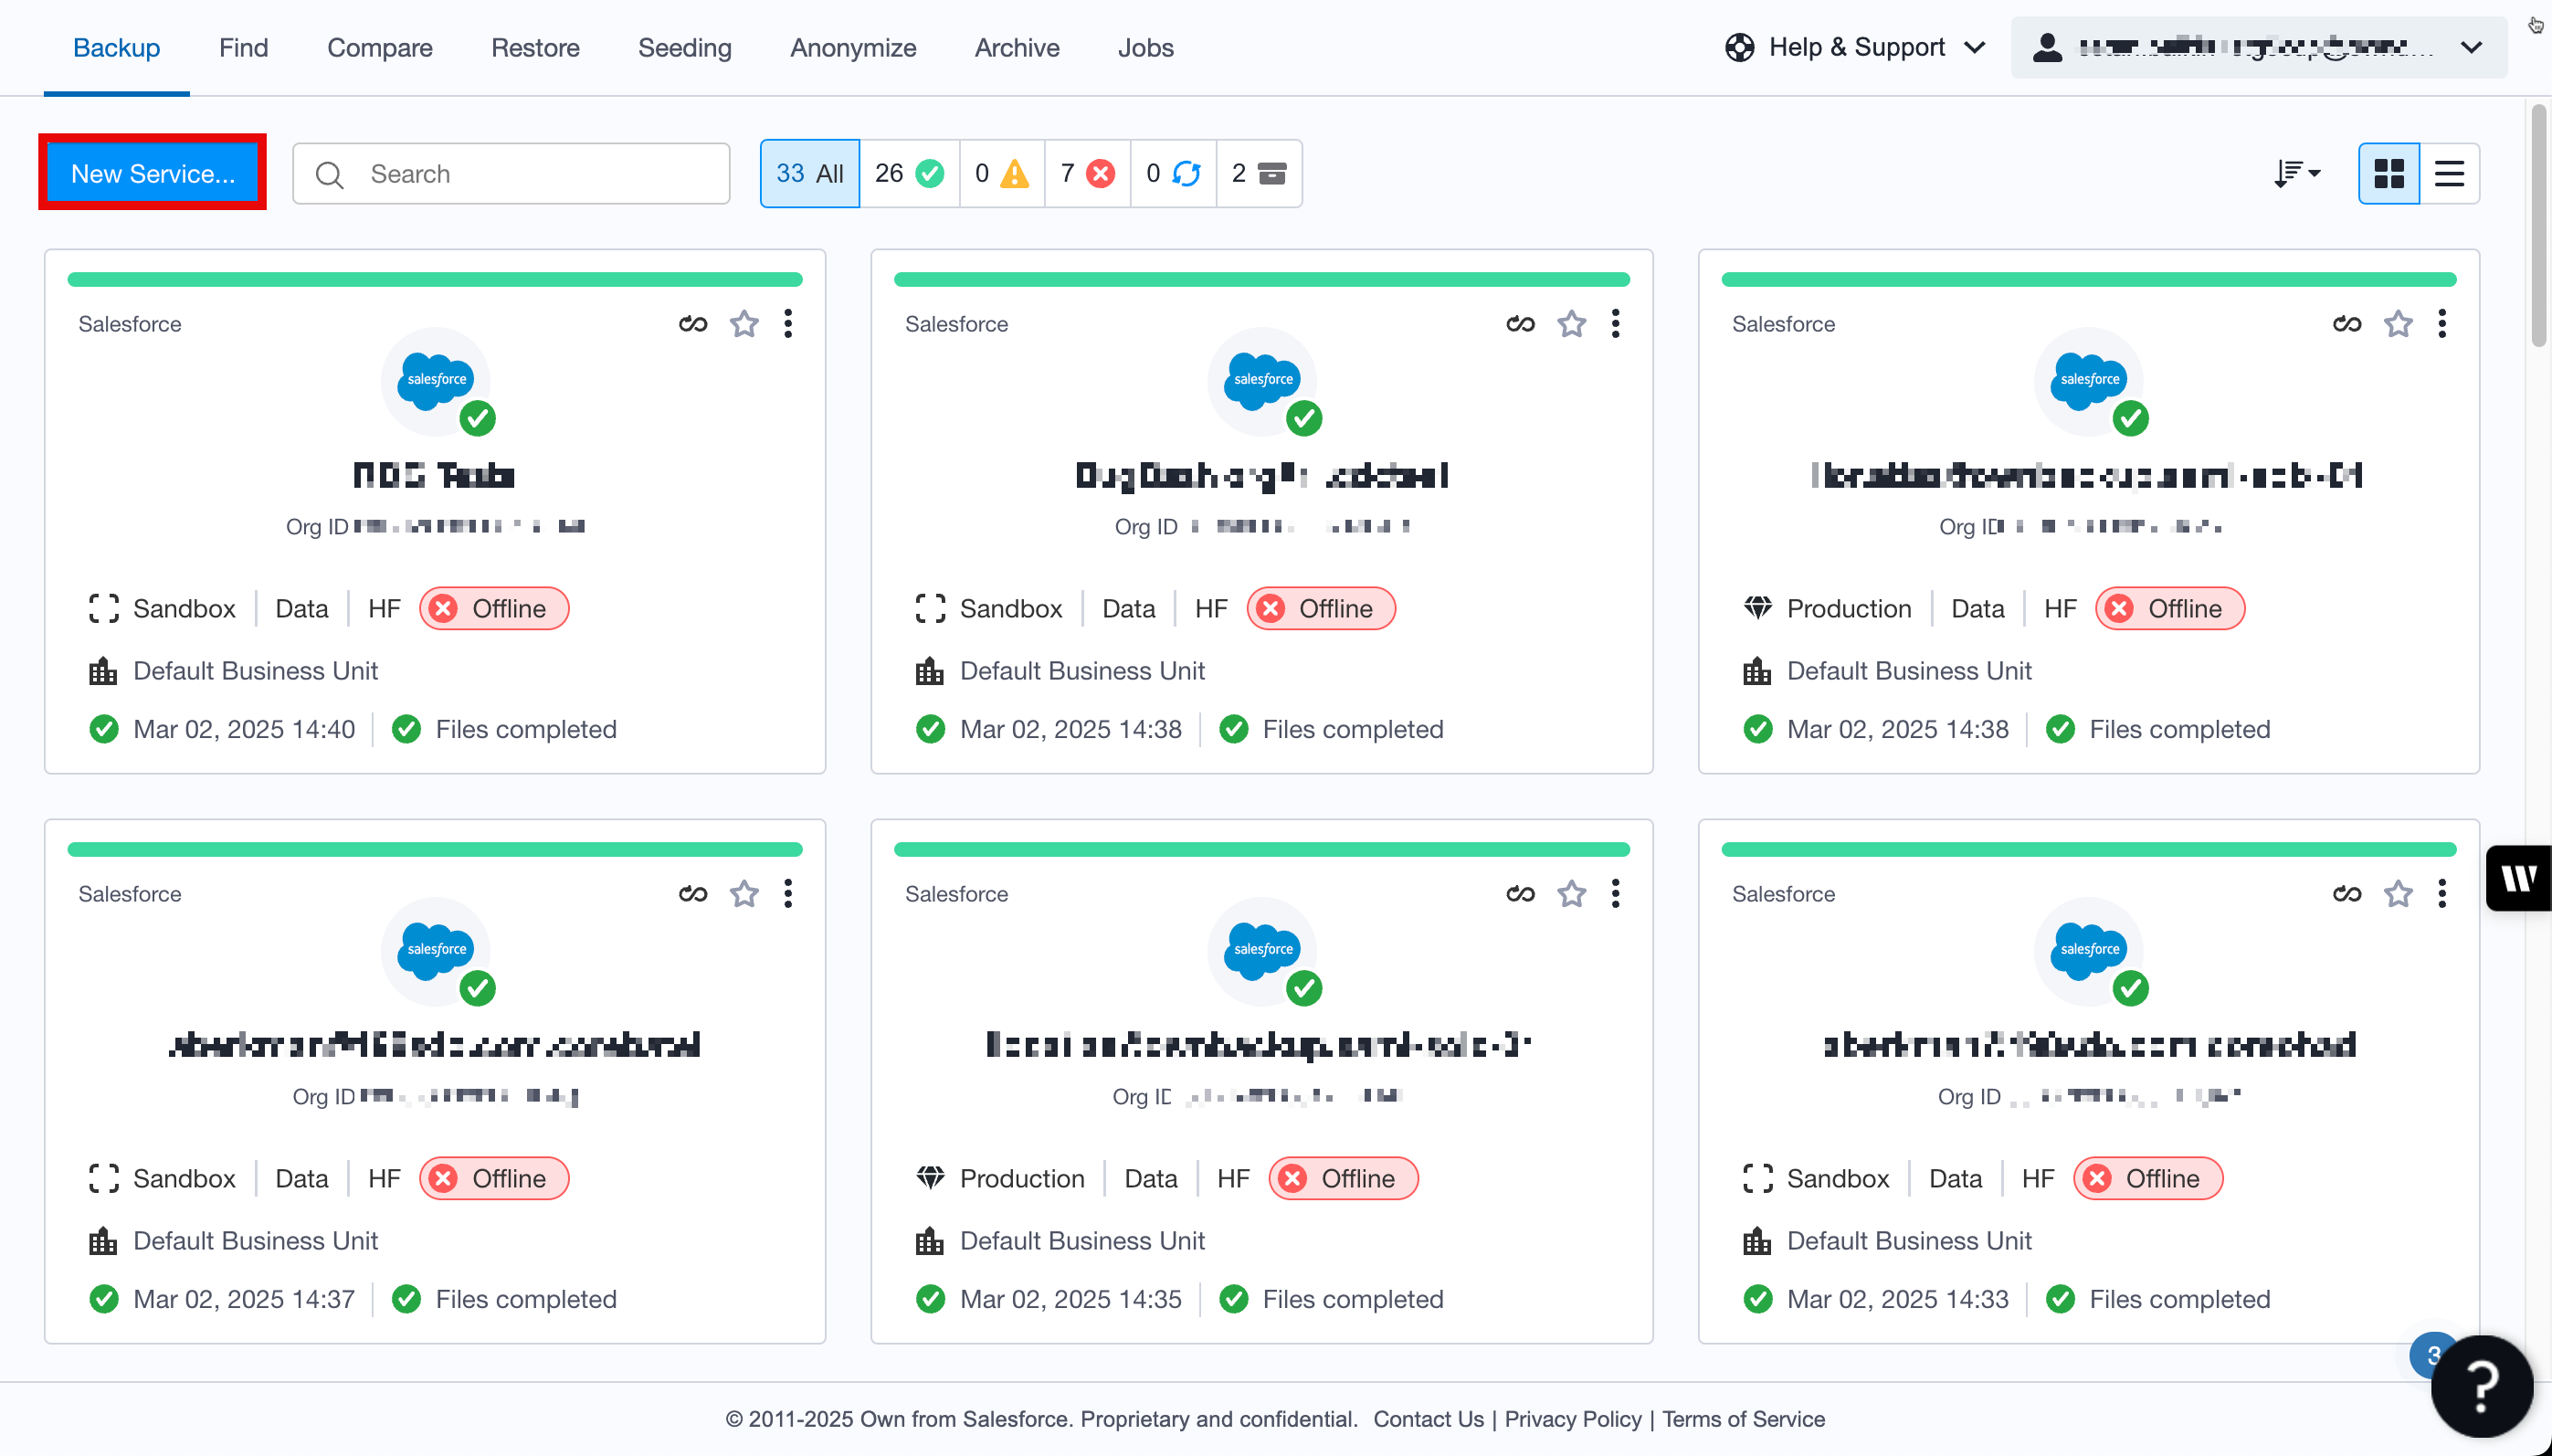This screenshot has height=1456, width=2552.
Task: Filter services showing warning status
Action: (1001, 174)
